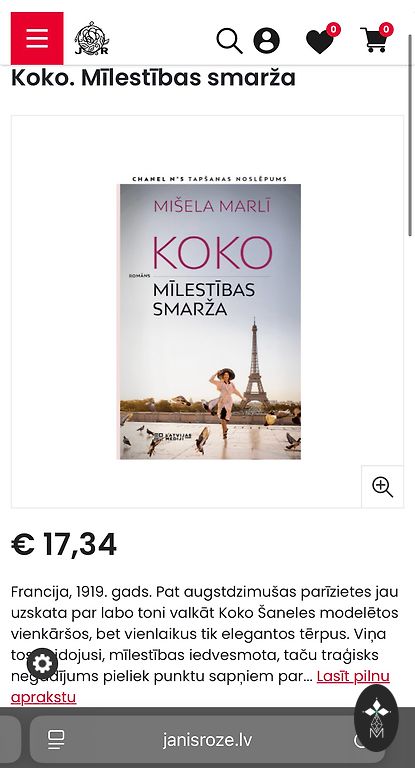Click the € 17,34 price text
The image size is (415, 768).
(x=64, y=544)
